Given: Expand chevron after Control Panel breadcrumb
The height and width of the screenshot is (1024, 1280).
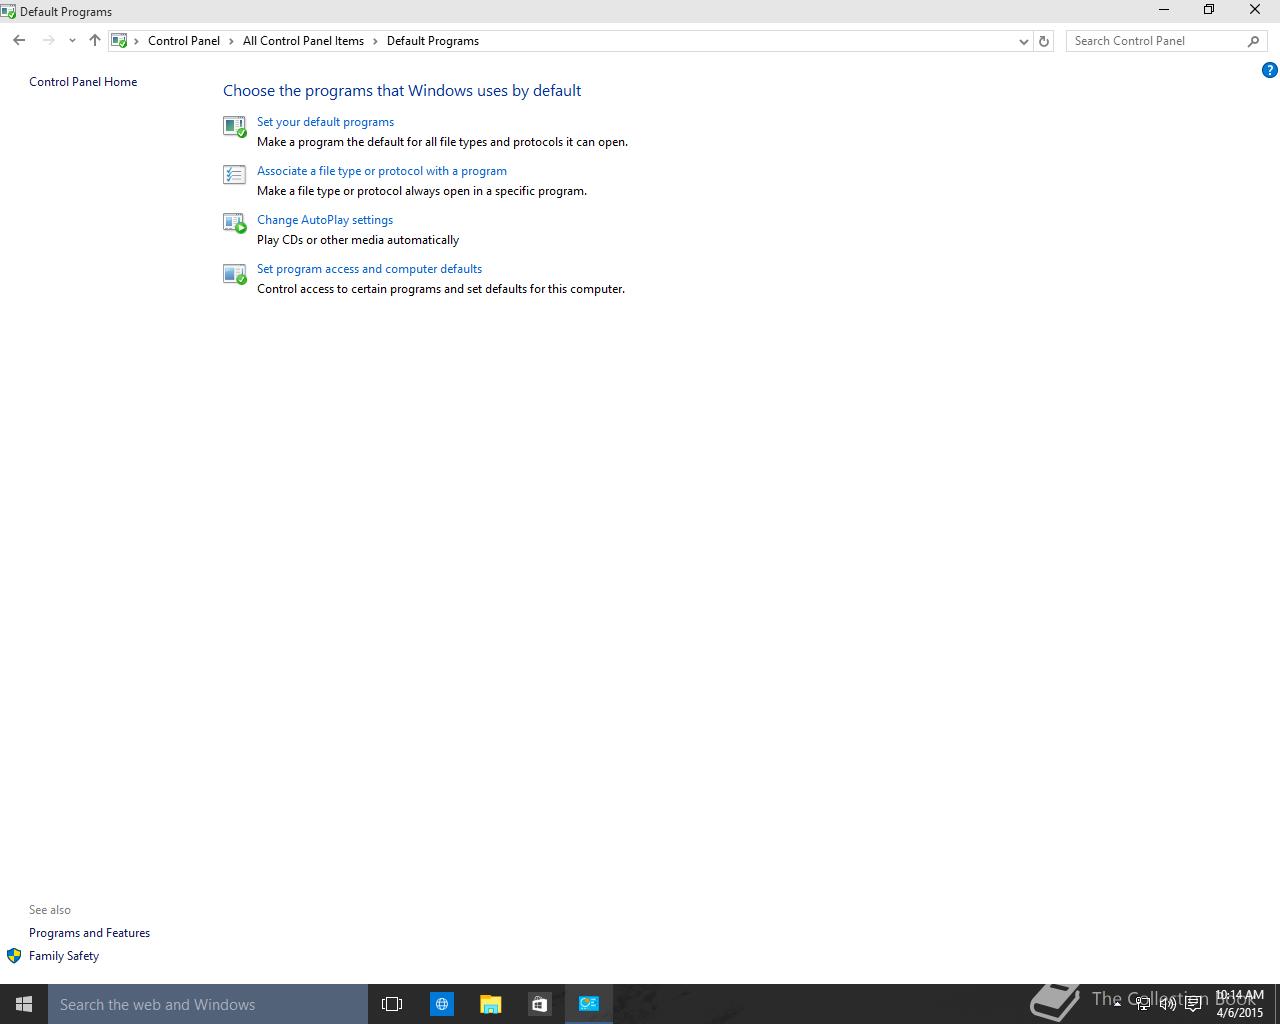Looking at the screenshot, I should click(231, 41).
